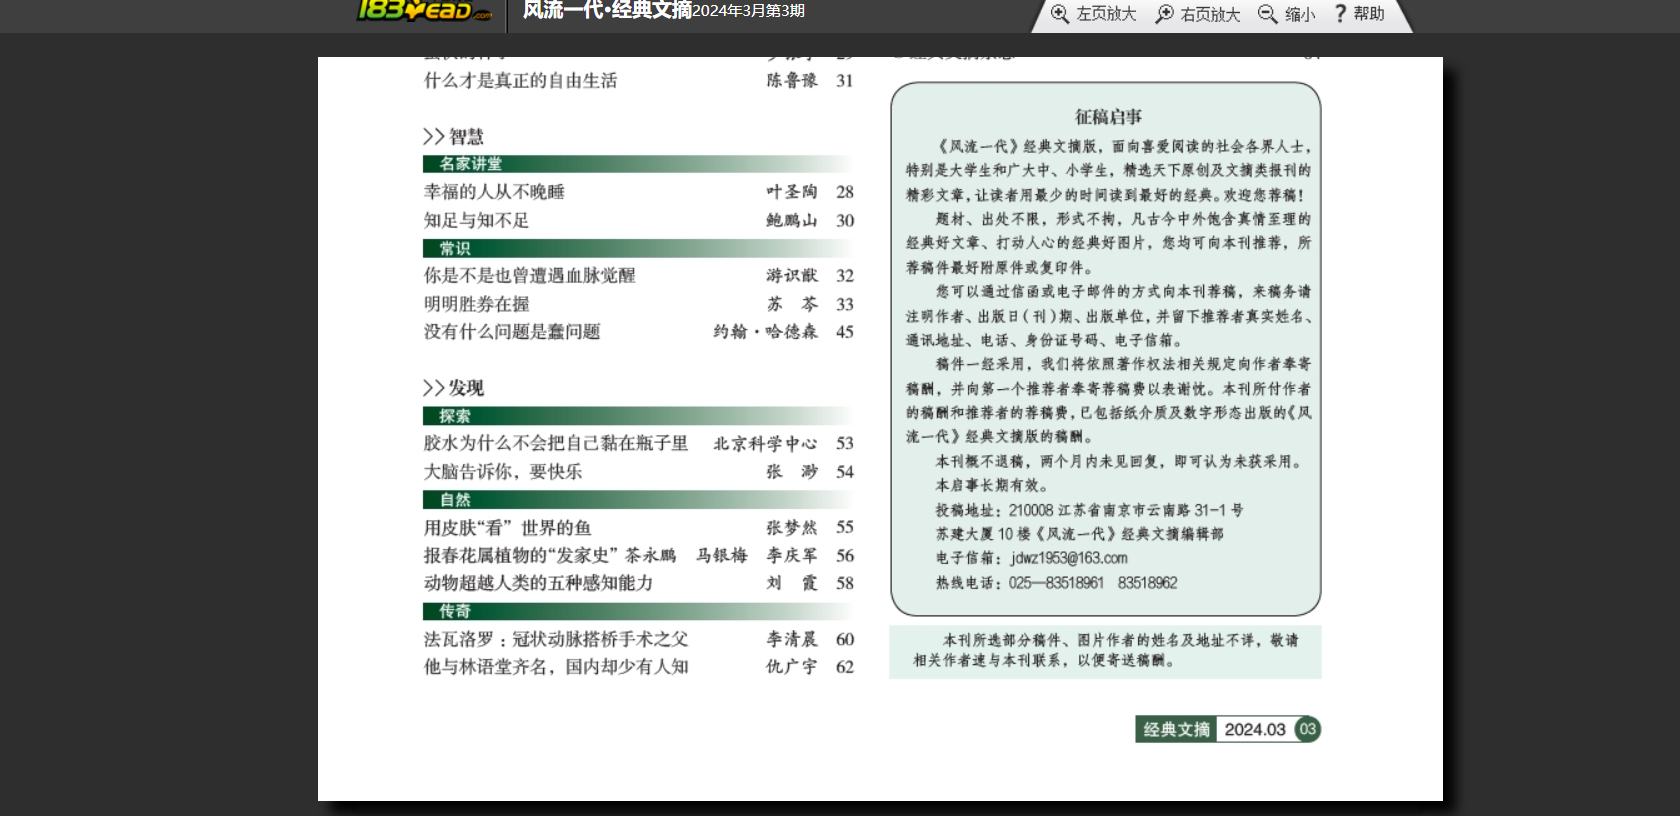Open article 大脑告诉你,要快乐
Image resolution: width=1680 pixels, height=816 pixels.
[x=502, y=472]
